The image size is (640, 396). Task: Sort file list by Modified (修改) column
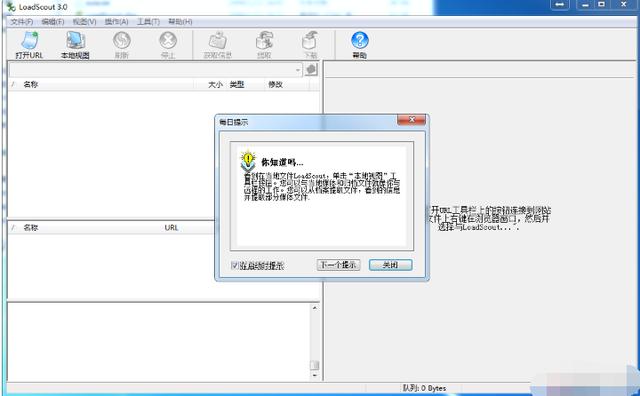click(x=275, y=85)
